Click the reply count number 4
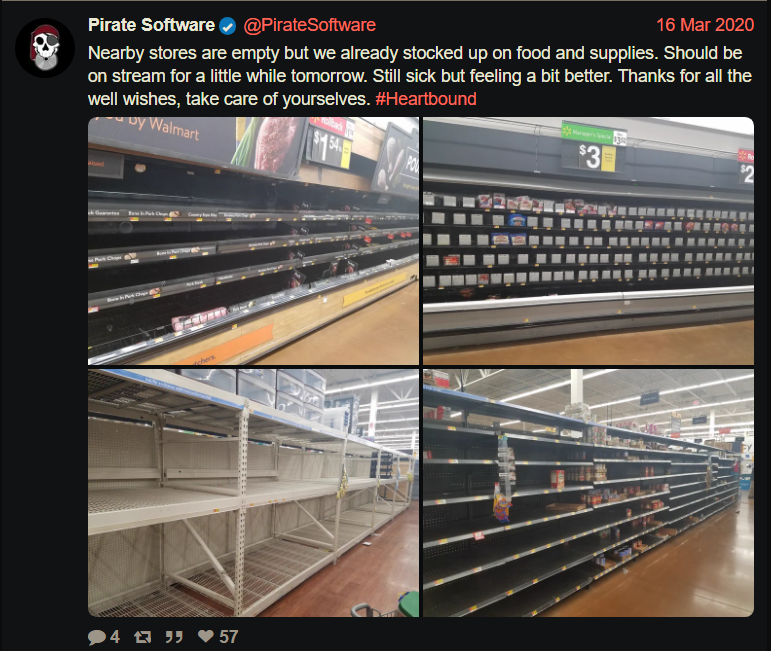The width and height of the screenshot is (771, 651). pos(115,637)
